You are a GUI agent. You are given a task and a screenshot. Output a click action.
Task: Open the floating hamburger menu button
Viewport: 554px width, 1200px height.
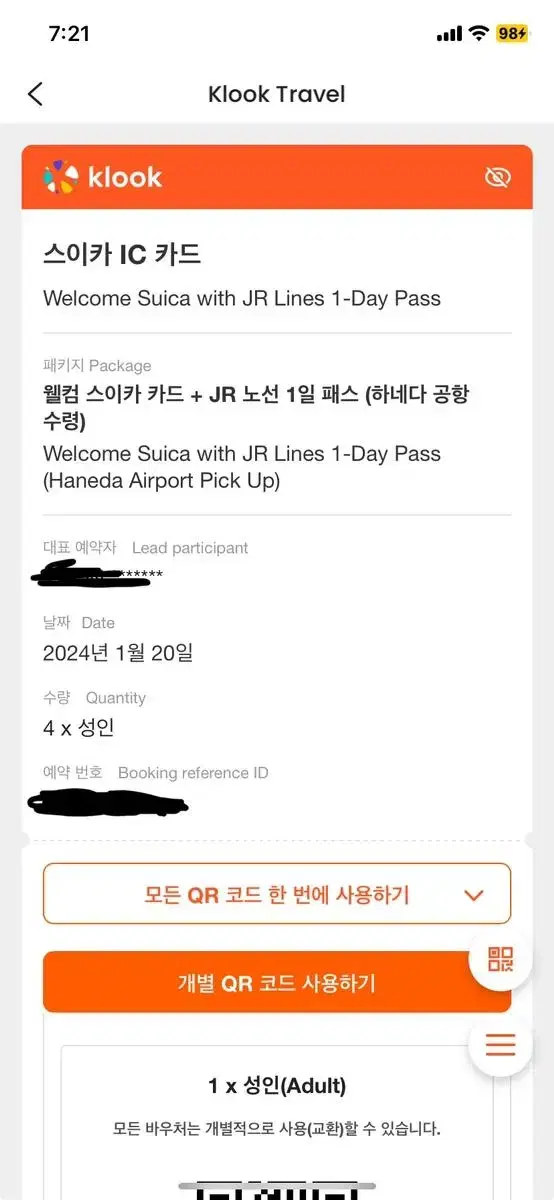[x=501, y=1045]
